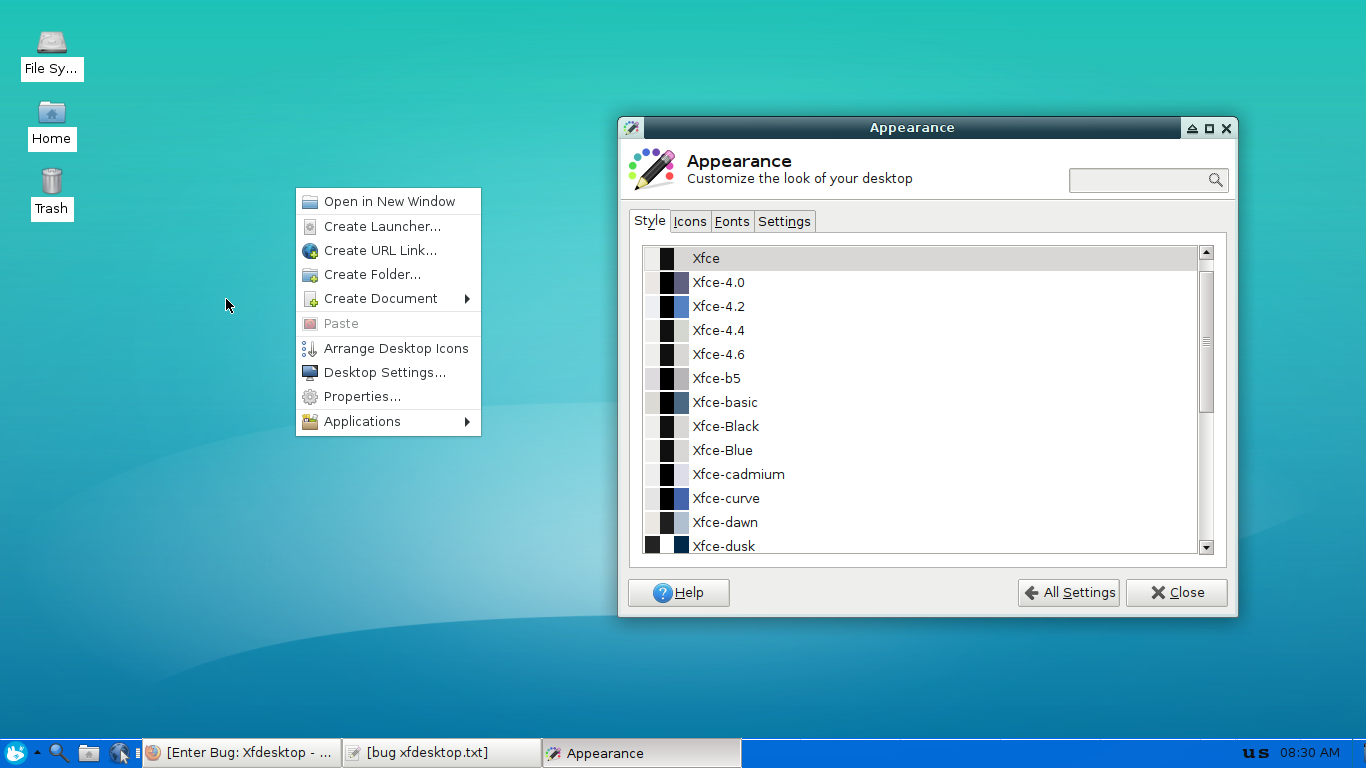Screen dimensions: 1366x768
Task: Select the Home folder desktop icon
Action: pos(52,113)
